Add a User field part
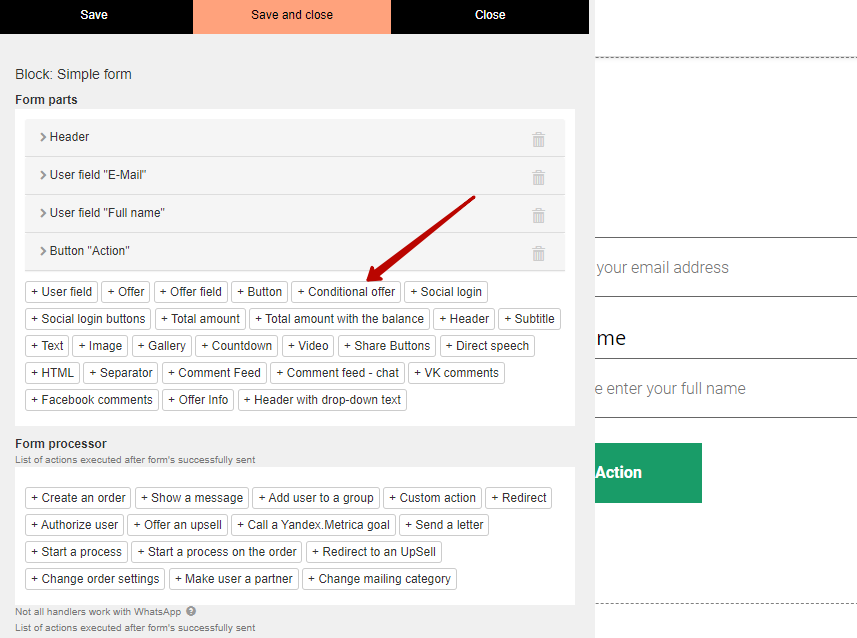This screenshot has width=857, height=638. (x=61, y=292)
